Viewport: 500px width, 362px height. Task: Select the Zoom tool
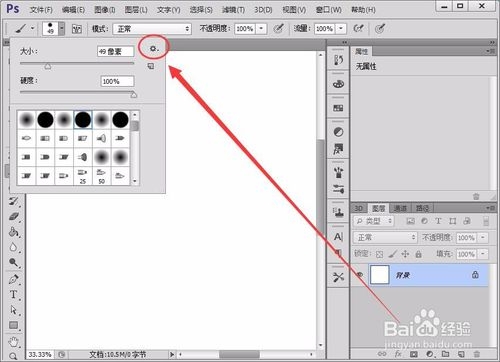(14, 356)
